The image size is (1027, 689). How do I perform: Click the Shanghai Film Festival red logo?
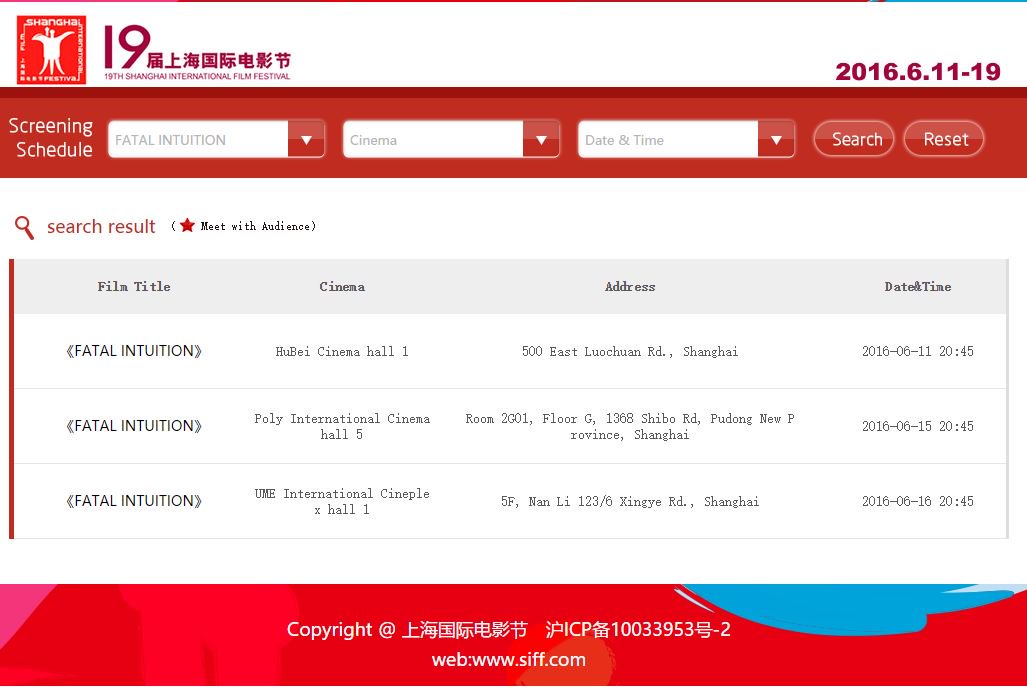[51, 50]
